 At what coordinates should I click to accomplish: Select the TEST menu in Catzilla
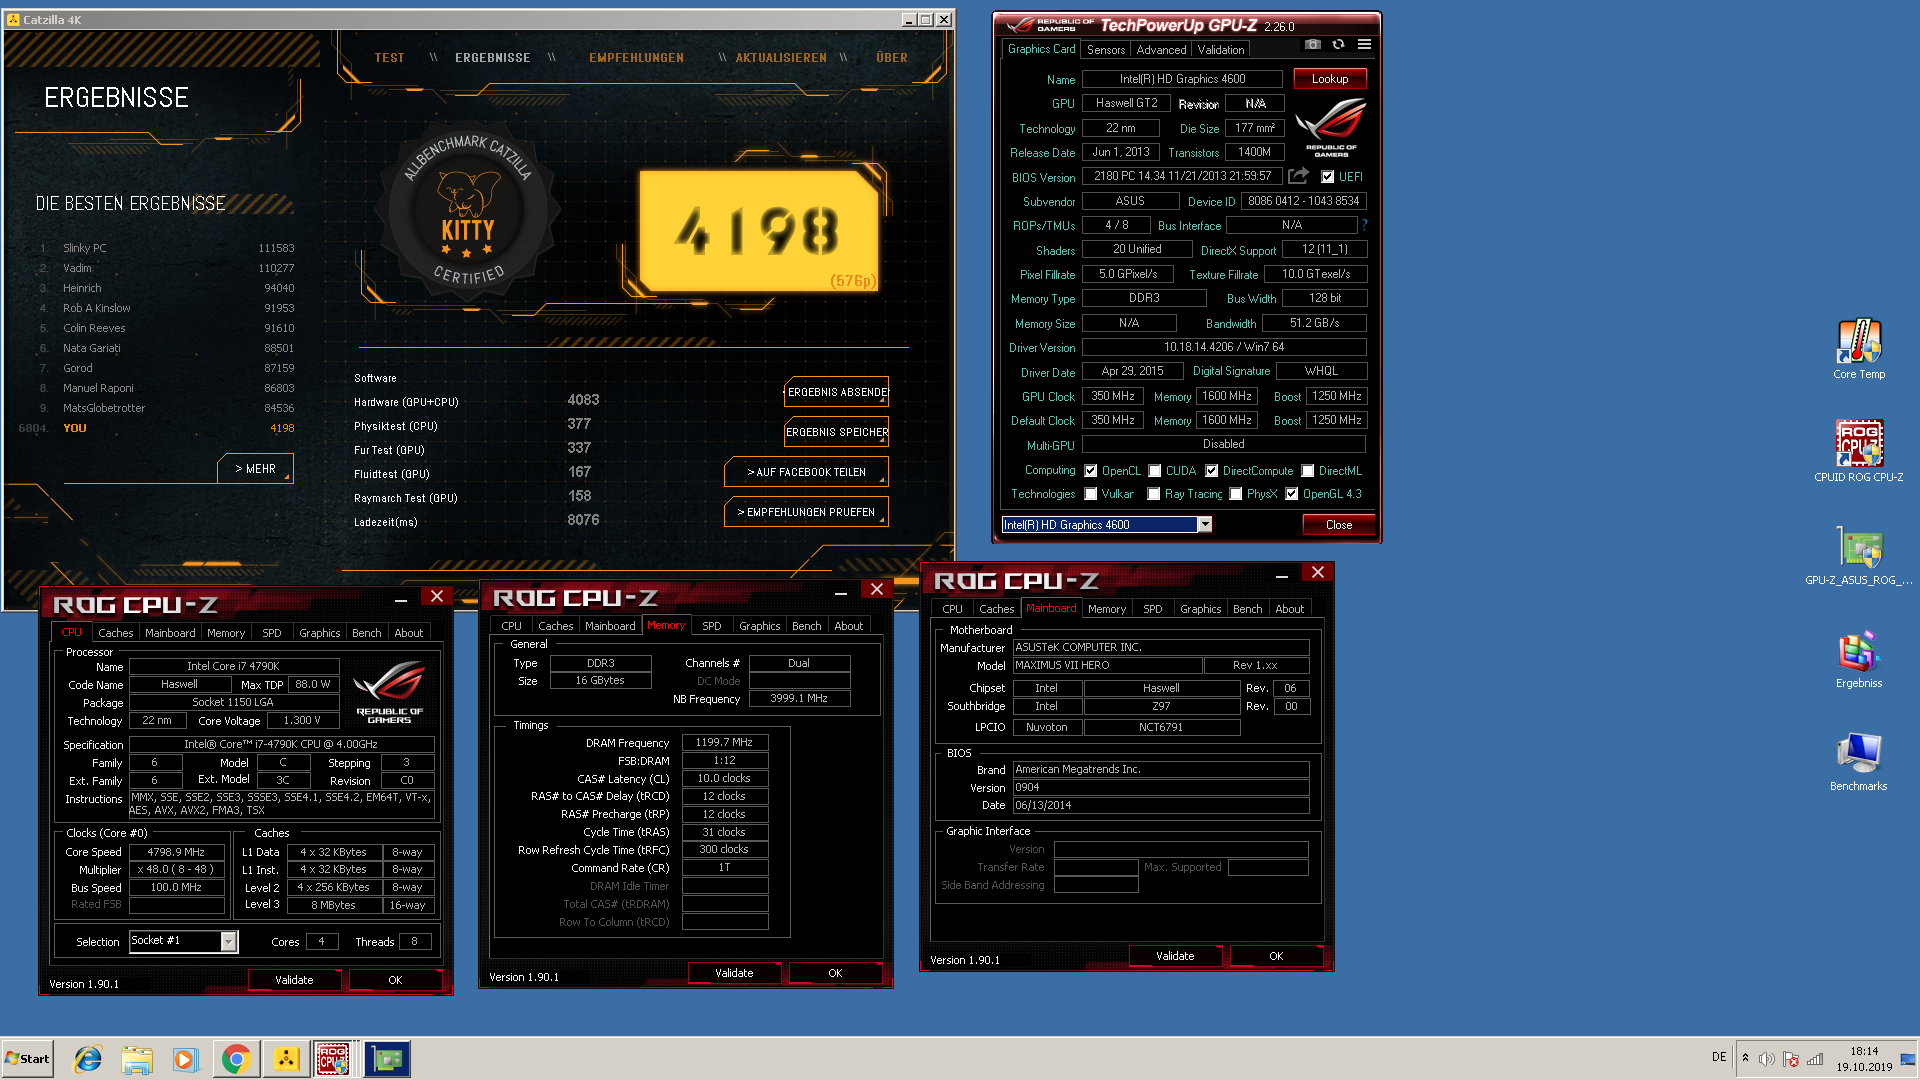389,58
